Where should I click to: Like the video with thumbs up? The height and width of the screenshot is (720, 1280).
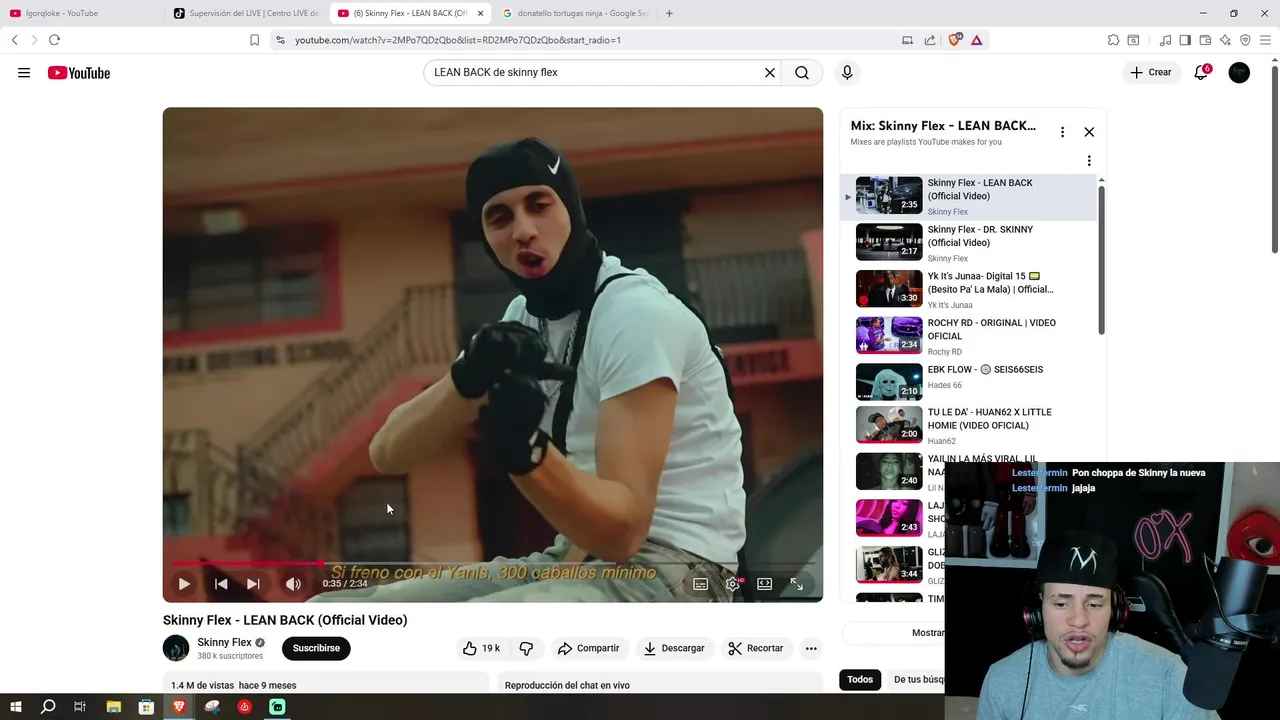tap(482, 648)
